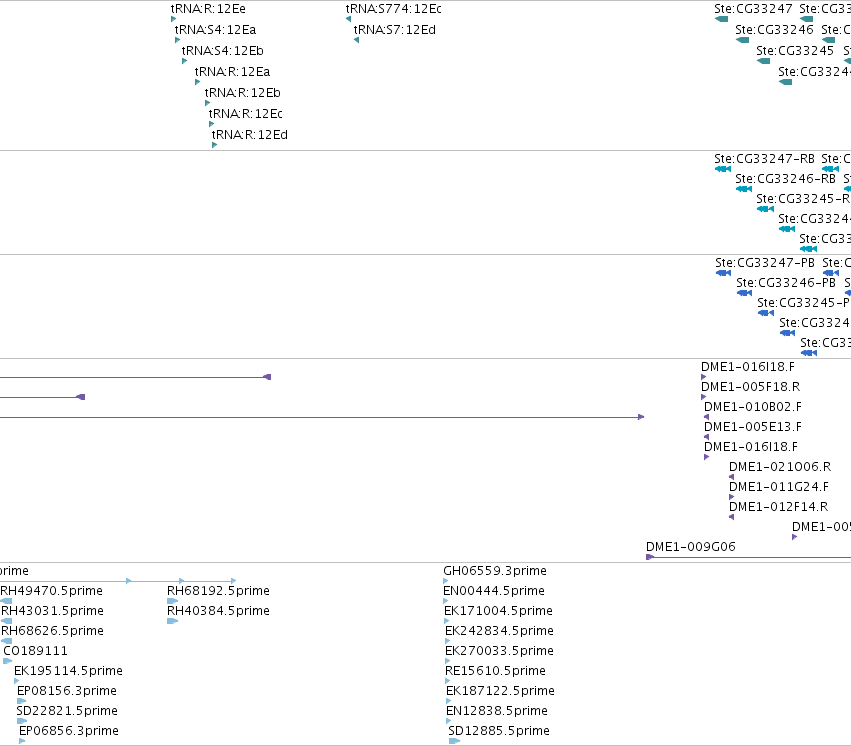Select the EK242834.5prime EST label
This screenshot has width=851, height=746.
pos(499,631)
